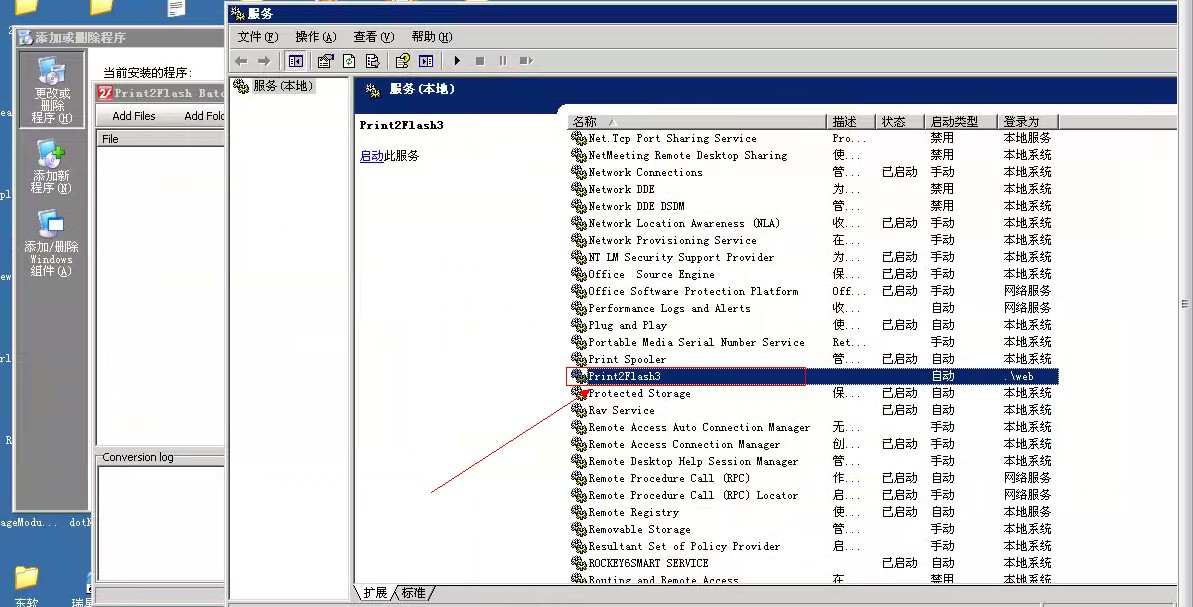
Task: Pause the service using the pause toolbar icon
Action: click(x=503, y=61)
